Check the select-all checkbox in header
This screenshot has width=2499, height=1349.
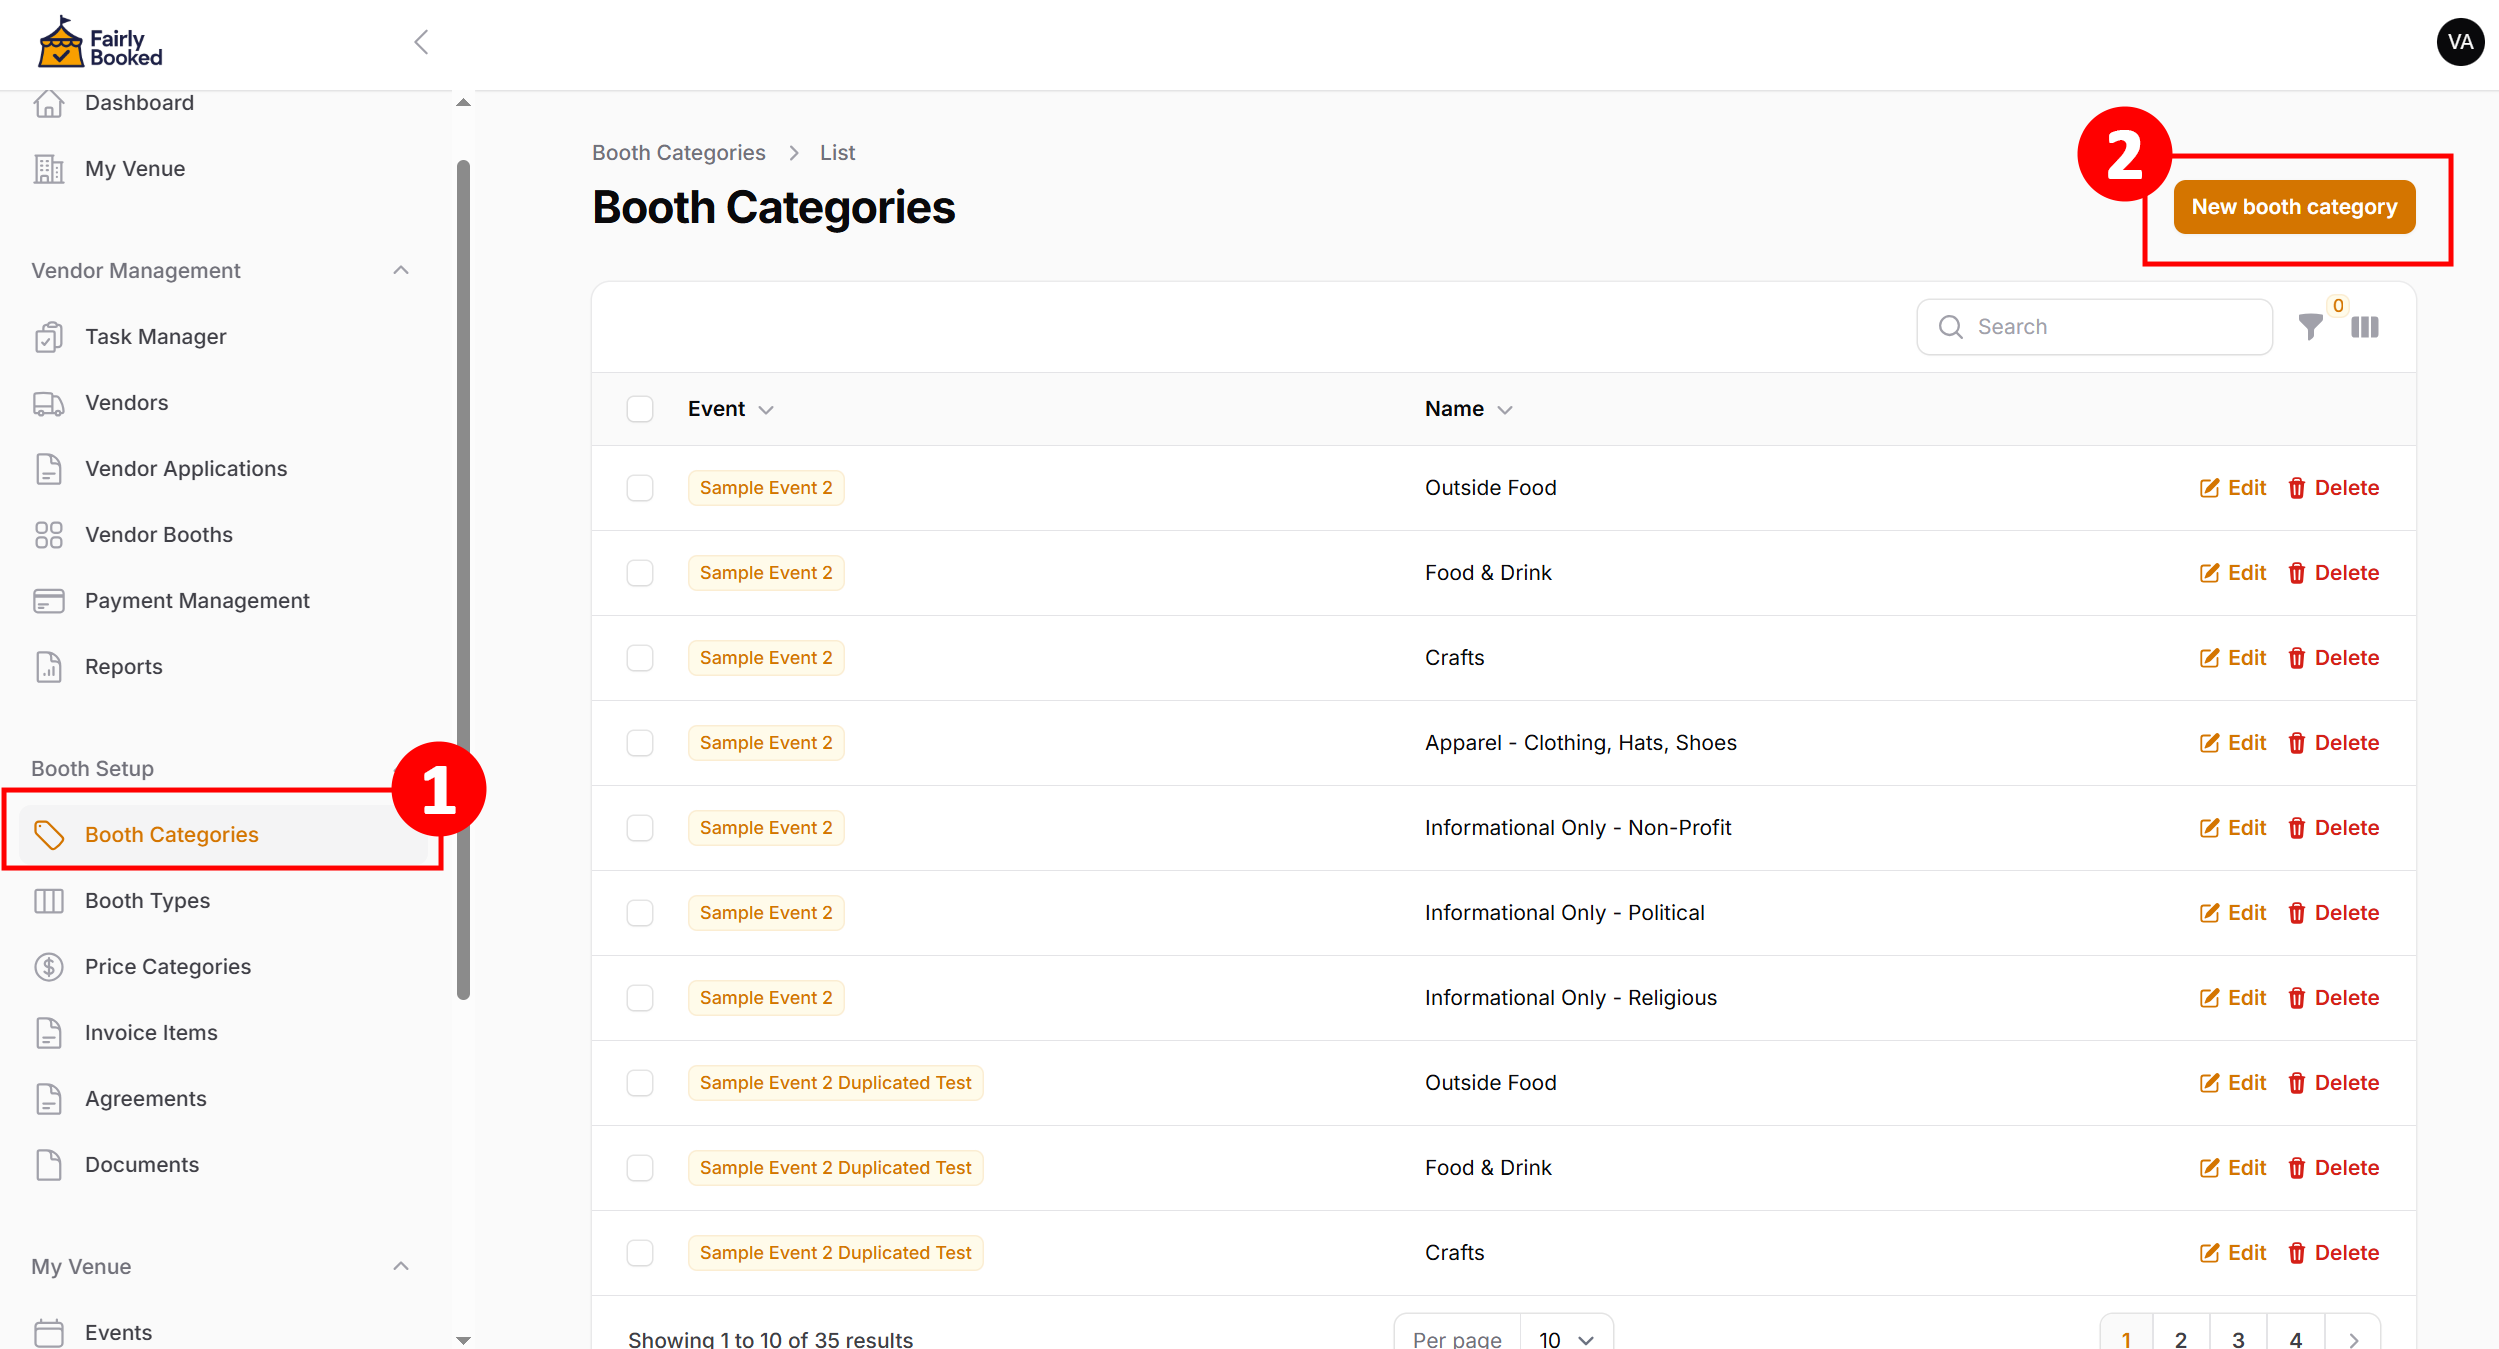click(640, 409)
